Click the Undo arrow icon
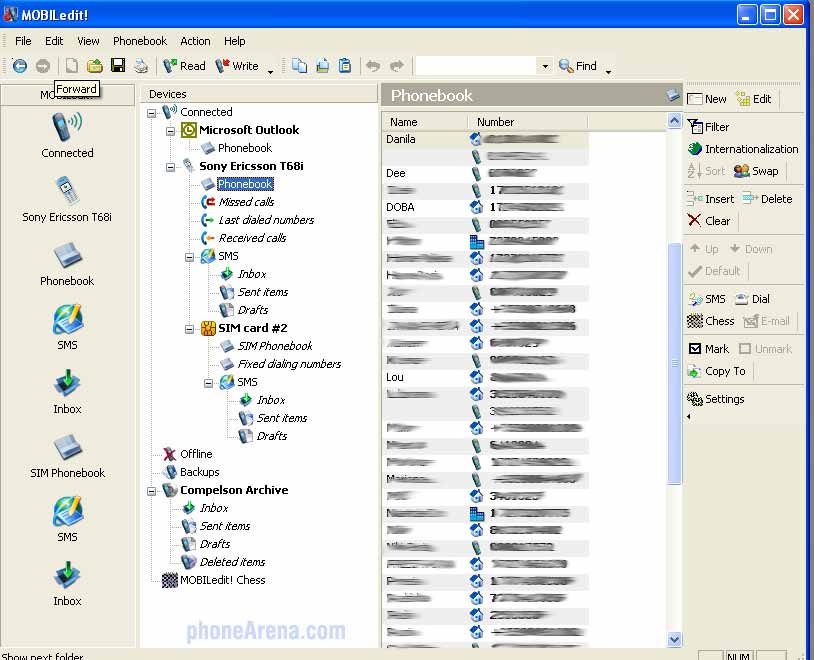 click(373, 66)
